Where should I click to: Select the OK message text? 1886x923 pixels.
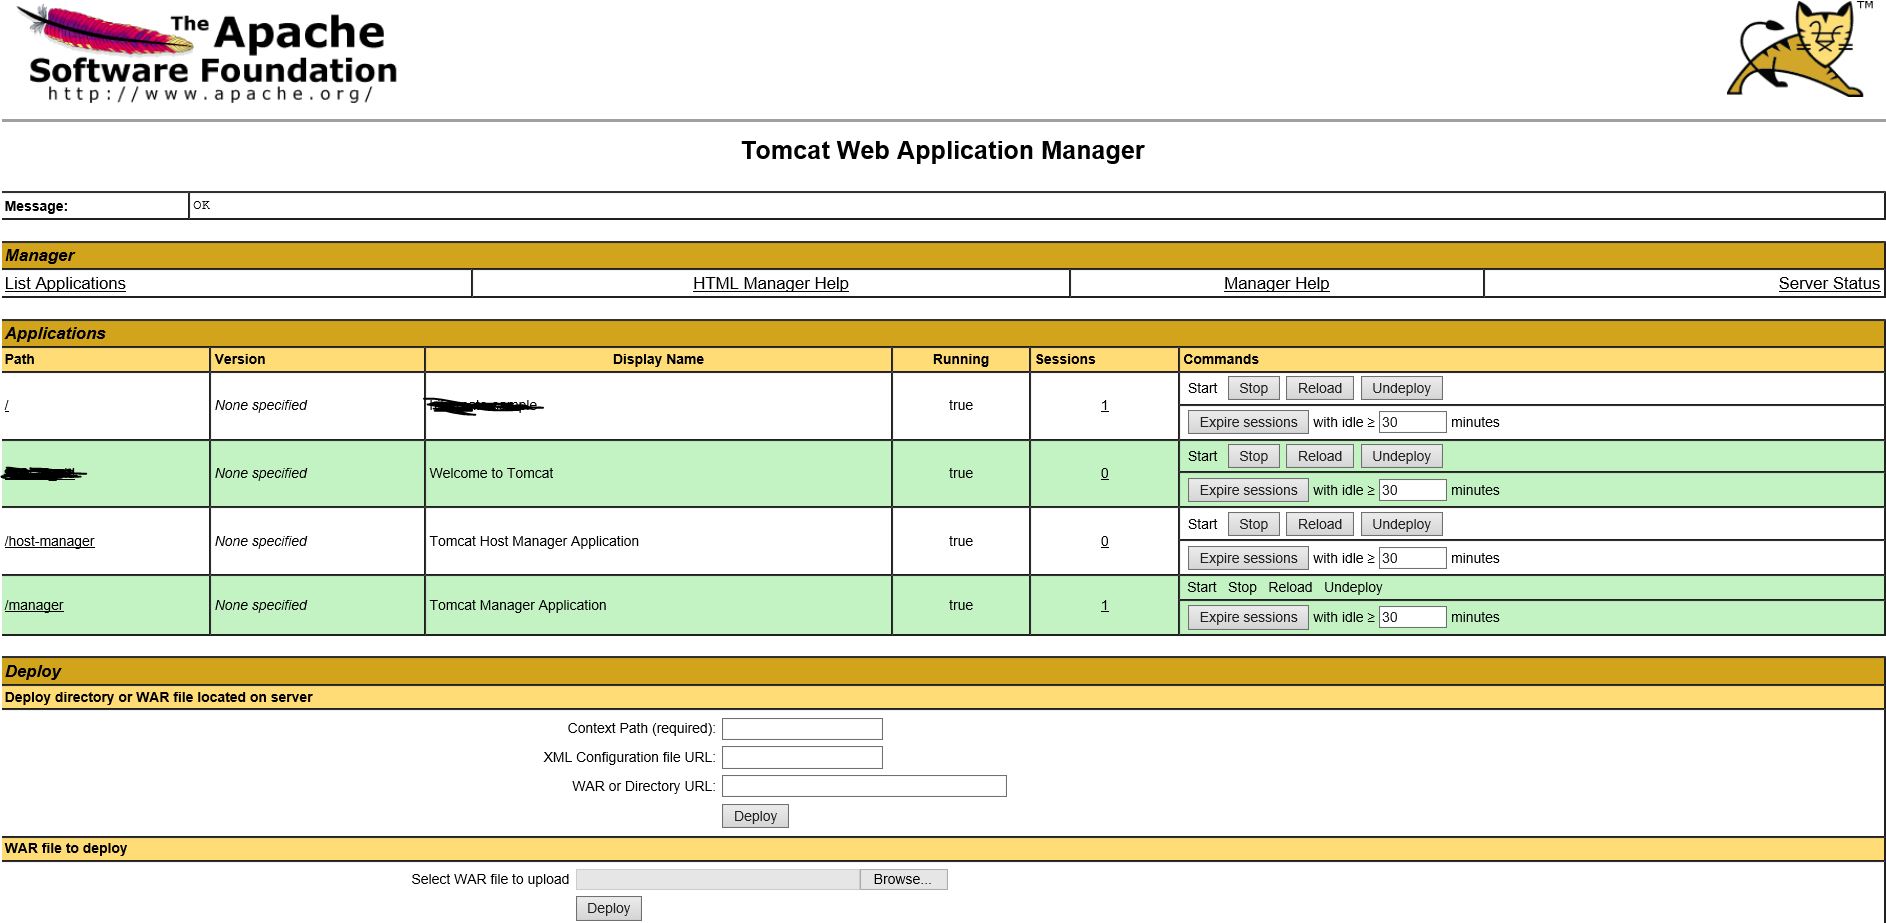(x=201, y=205)
